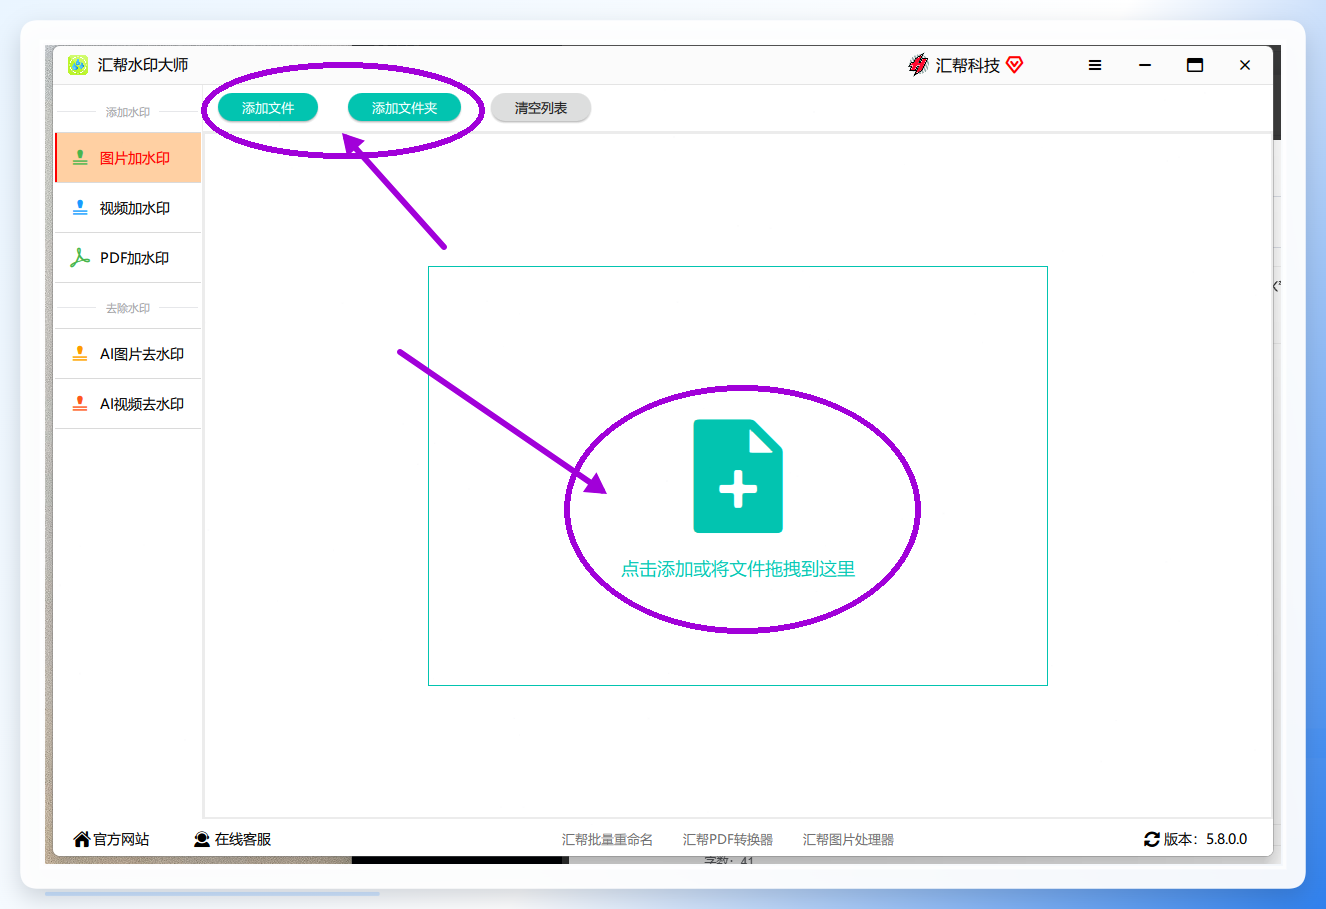Screen dimensions: 1326x909
Task: Open 汇帮图片处理器 link
Action: click(x=848, y=840)
